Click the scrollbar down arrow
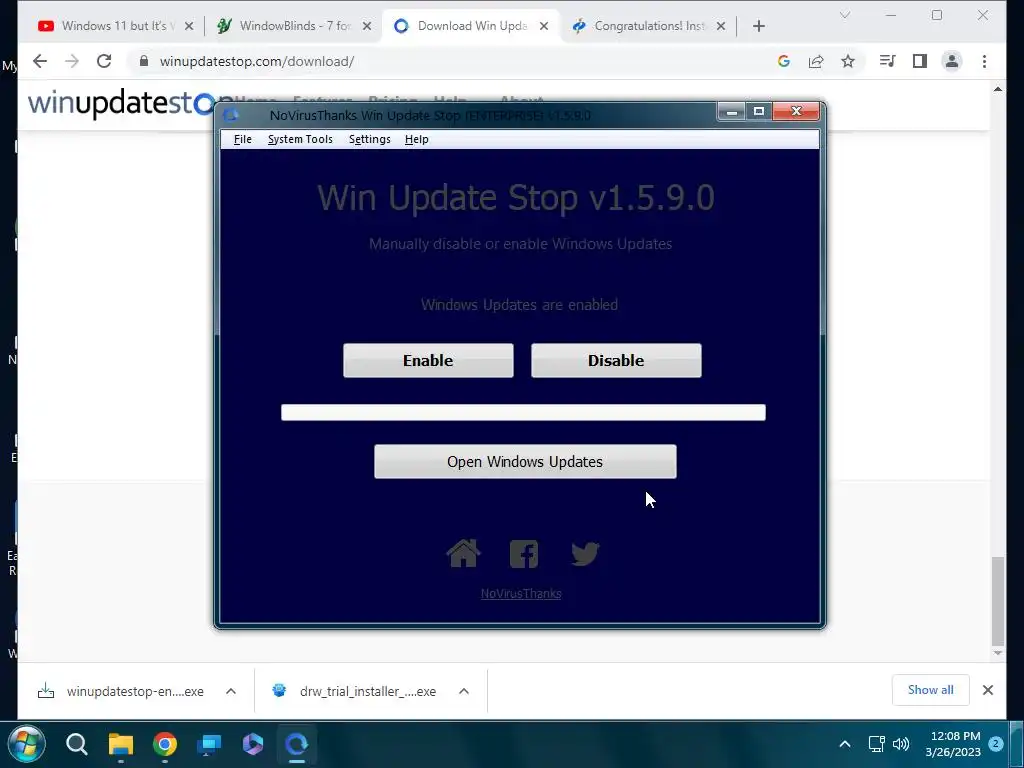The image size is (1024, 768). click(997, 653)
